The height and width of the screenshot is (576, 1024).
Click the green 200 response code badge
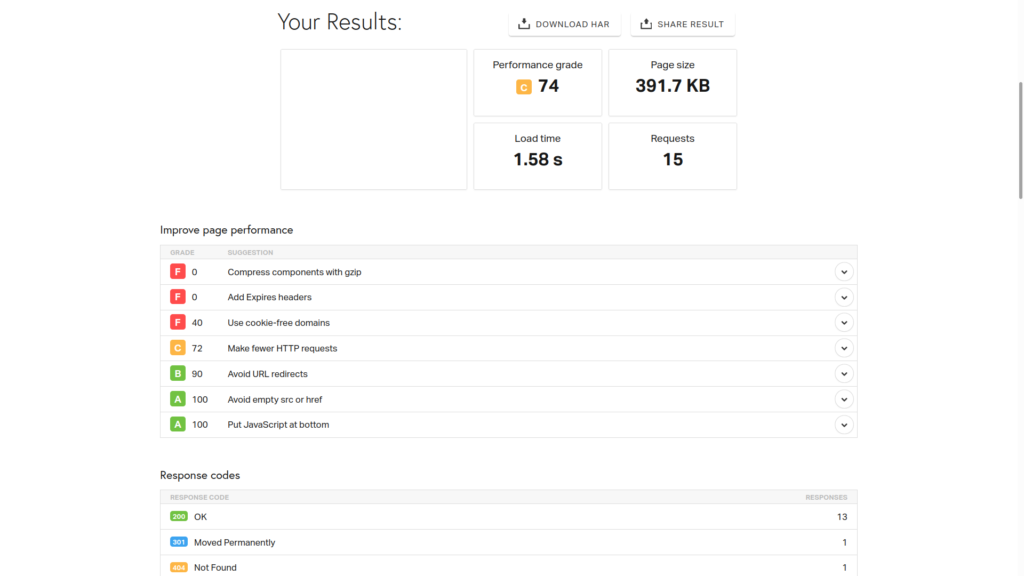click(179, 517)
